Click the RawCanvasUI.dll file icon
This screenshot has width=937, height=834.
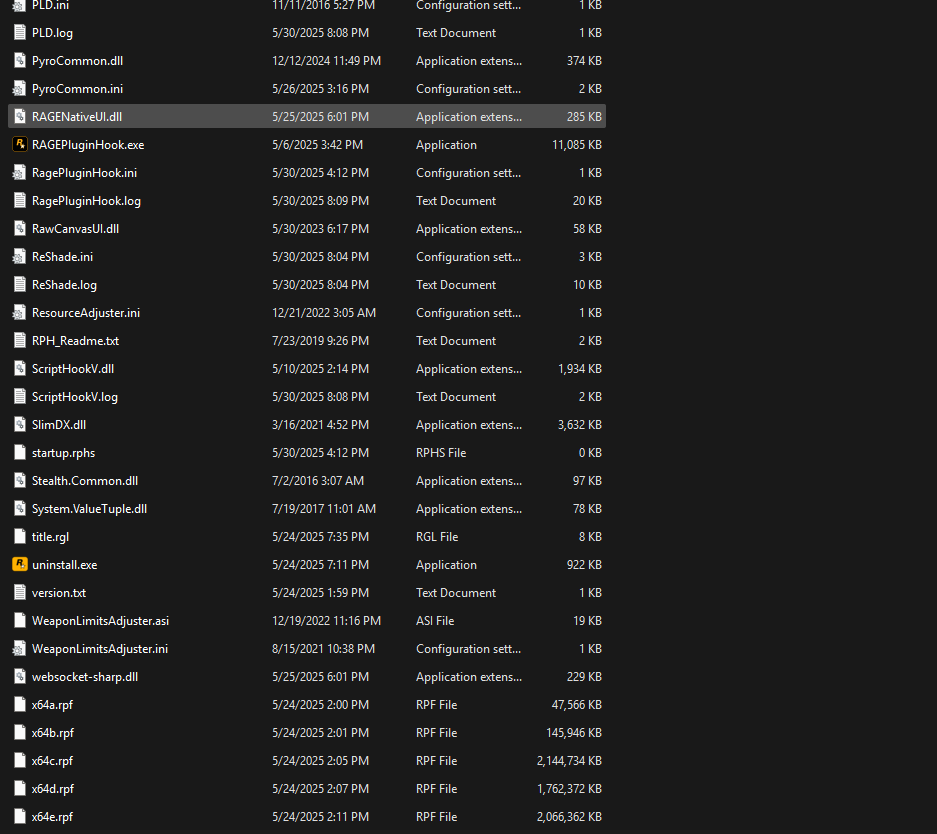(20, 229)
